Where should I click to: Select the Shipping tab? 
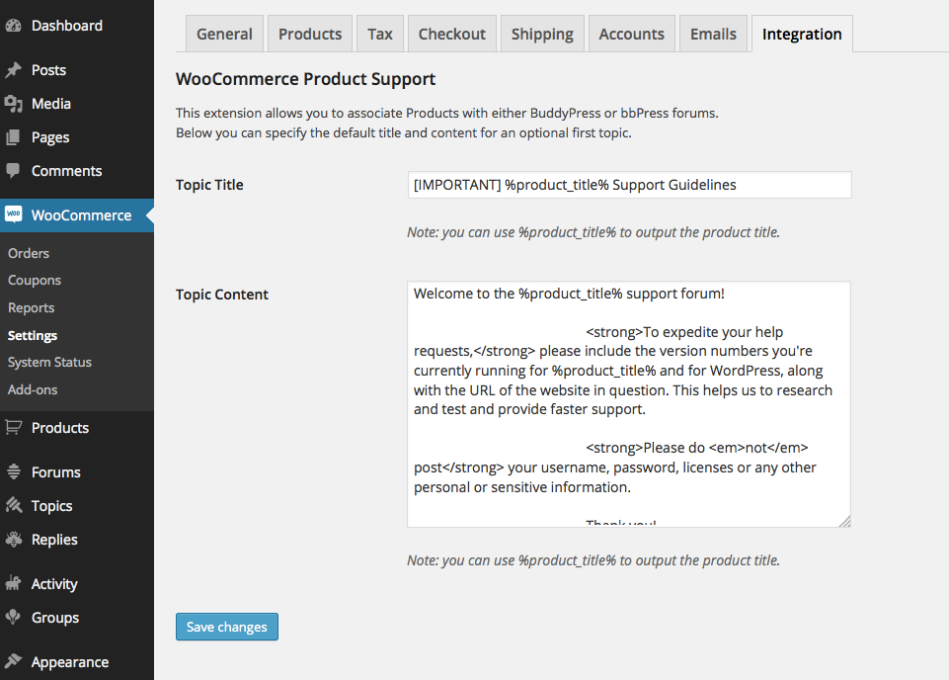542,34
